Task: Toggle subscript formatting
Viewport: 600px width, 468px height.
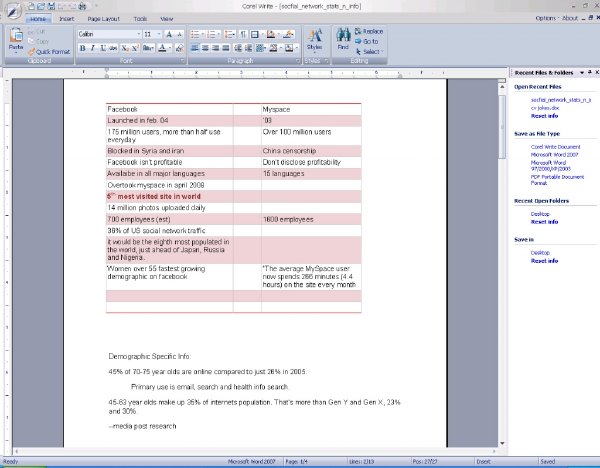Action: click(x=125, y=48)
